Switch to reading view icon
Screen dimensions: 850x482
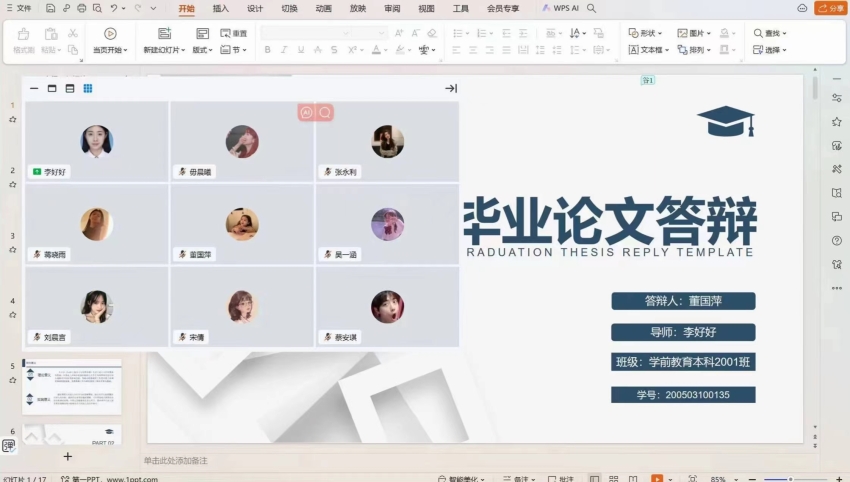(x=633, y=479)
